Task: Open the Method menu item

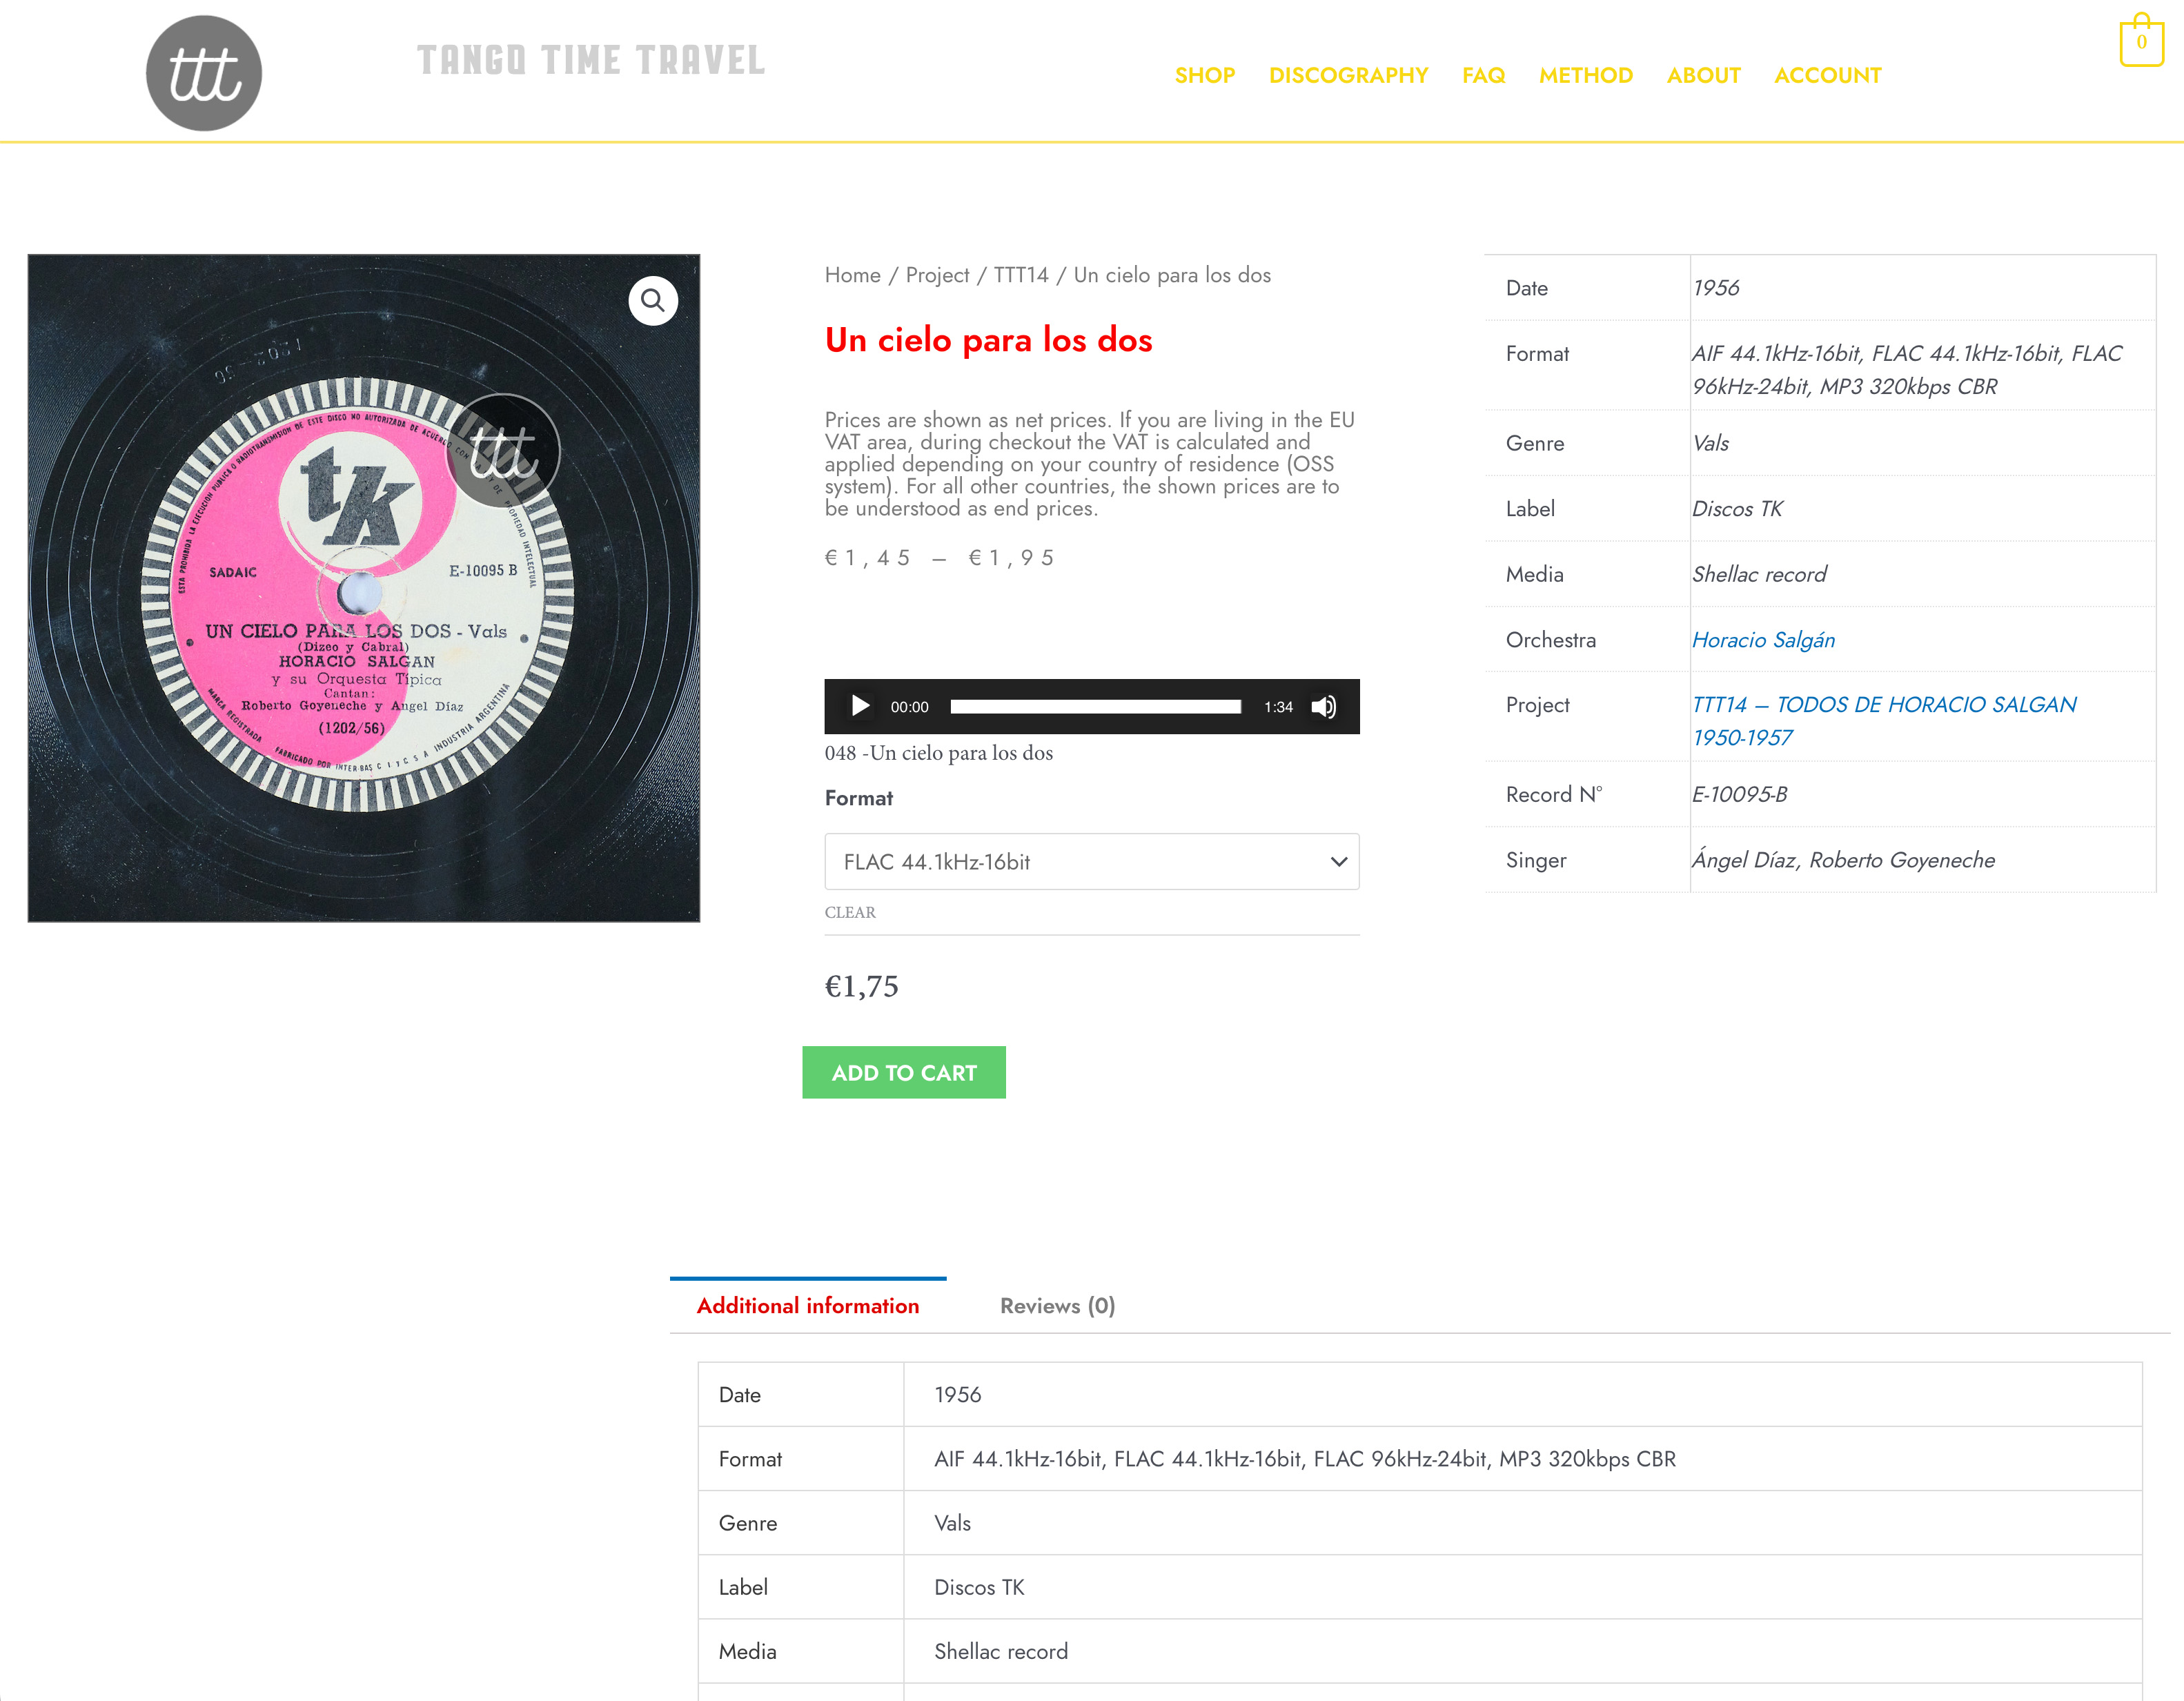Action: [1586, 75]
